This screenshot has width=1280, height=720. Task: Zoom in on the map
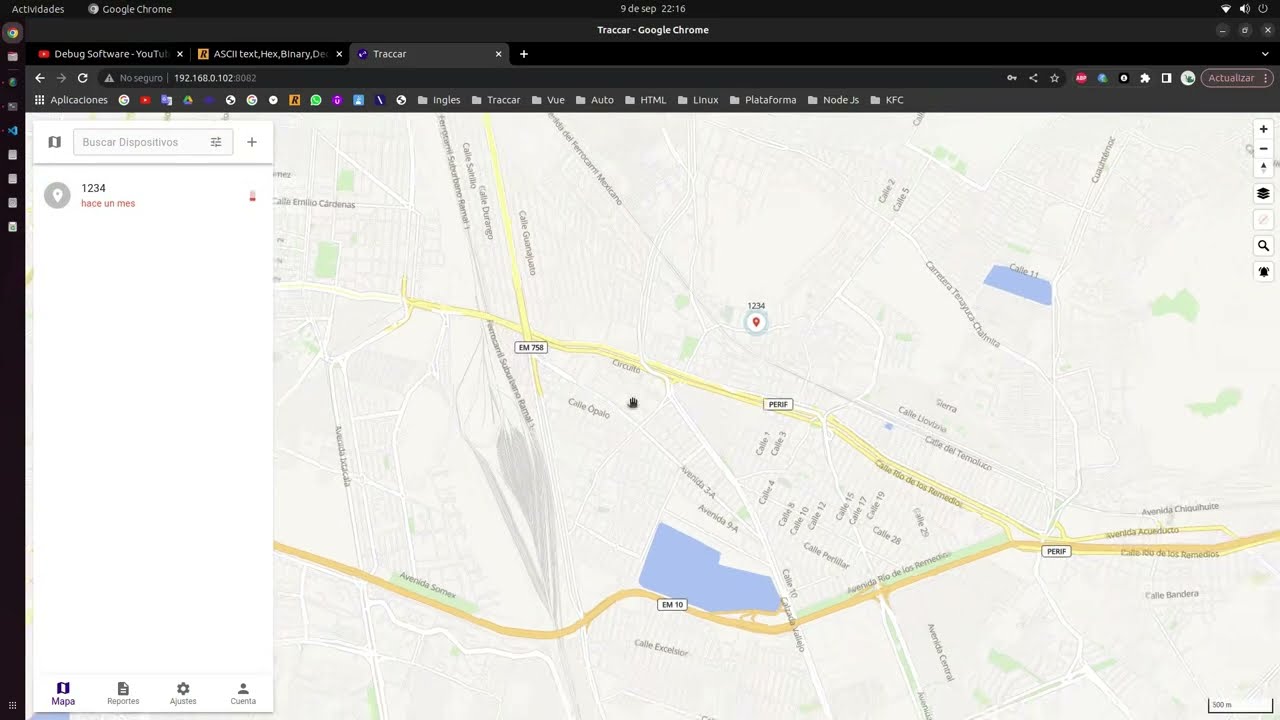point(1263,129)
